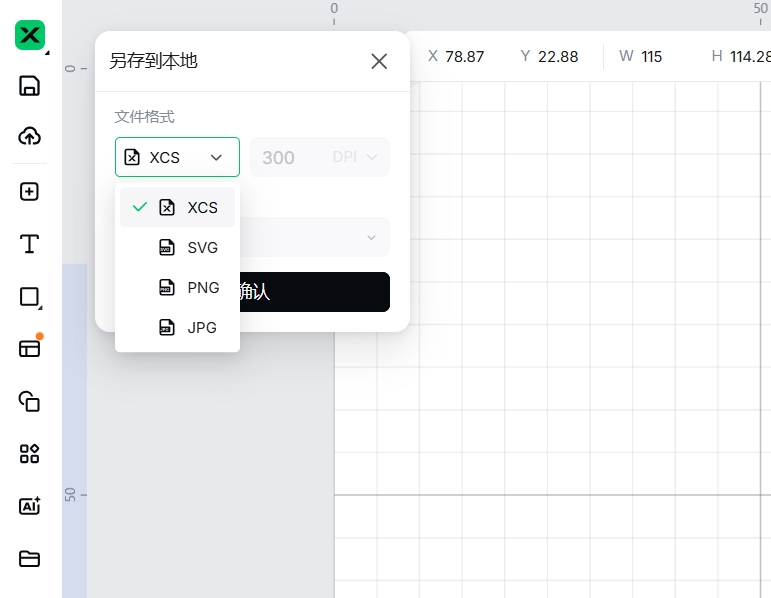The image size is (771, 598).
Task: Select the Text tool
Action: [x=30, y=244]
